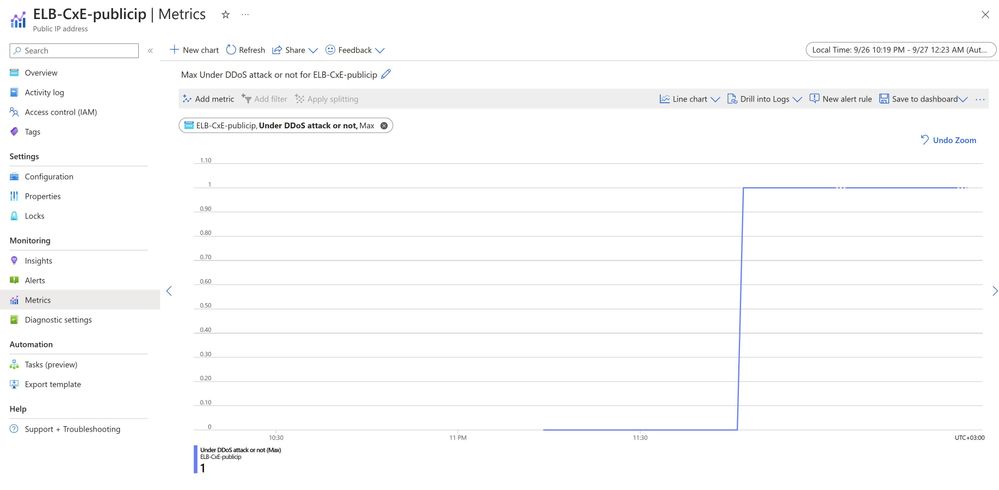Click the Tasks (preview) workflow icon

pyautogui.click(x=14, y=364)
